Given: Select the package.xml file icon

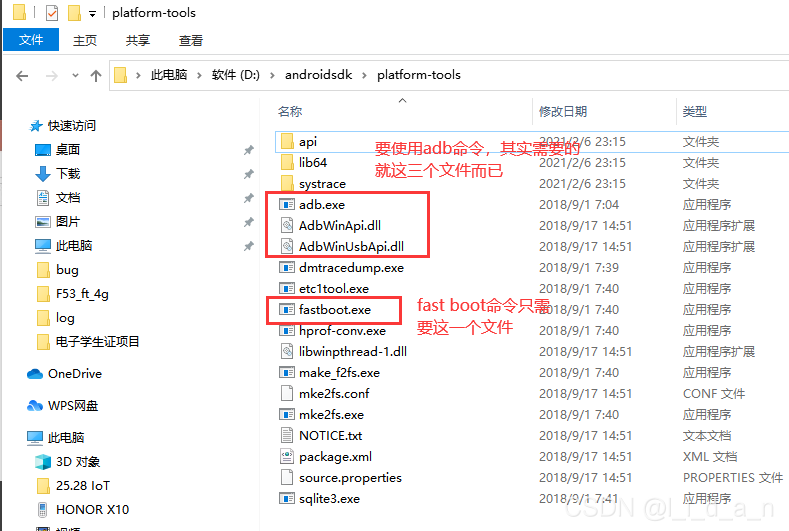Looking at the screenshot, I should coord(287,457).
